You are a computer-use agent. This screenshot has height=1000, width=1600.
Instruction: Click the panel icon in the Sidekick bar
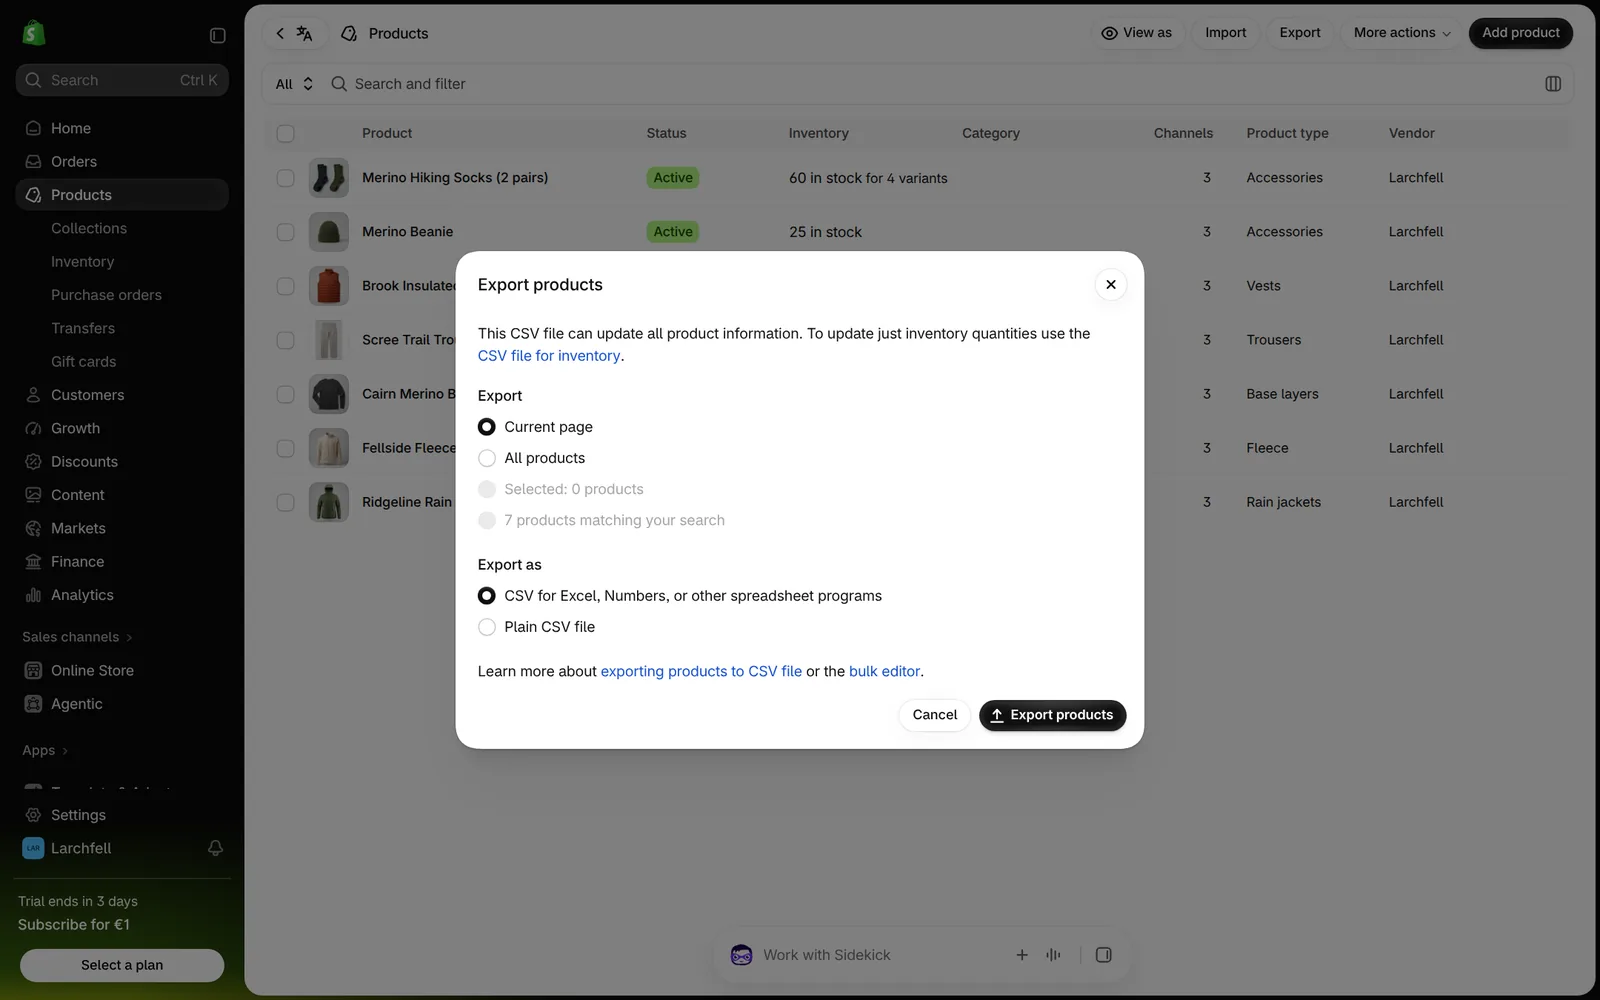click(1104, 955)
